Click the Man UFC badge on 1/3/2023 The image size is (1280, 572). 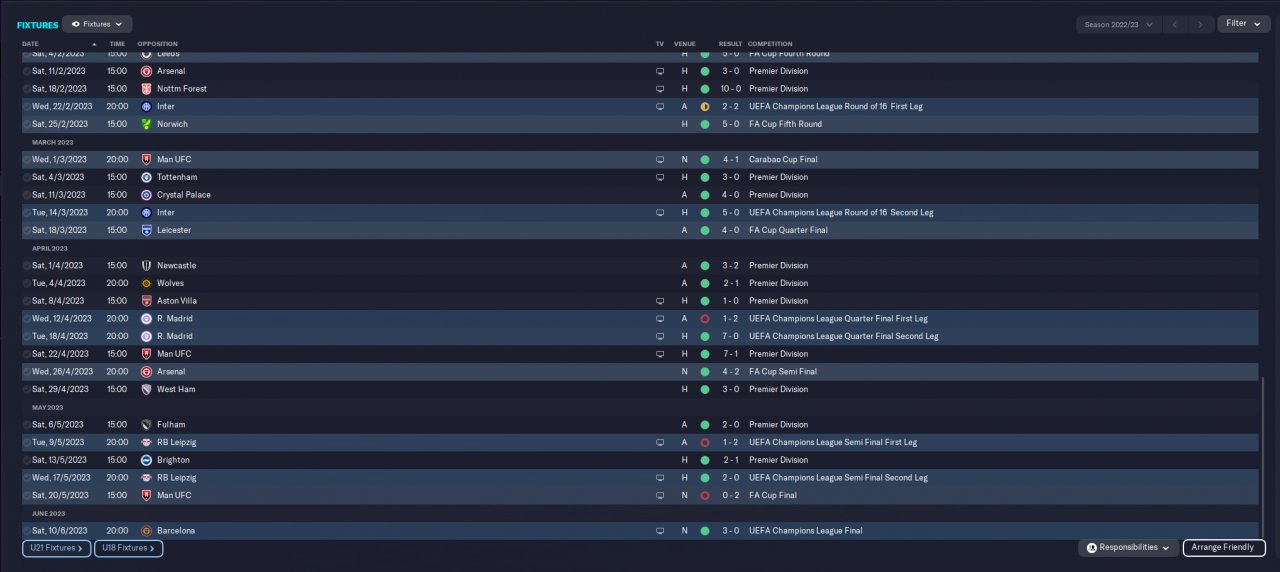coord(146,159)
